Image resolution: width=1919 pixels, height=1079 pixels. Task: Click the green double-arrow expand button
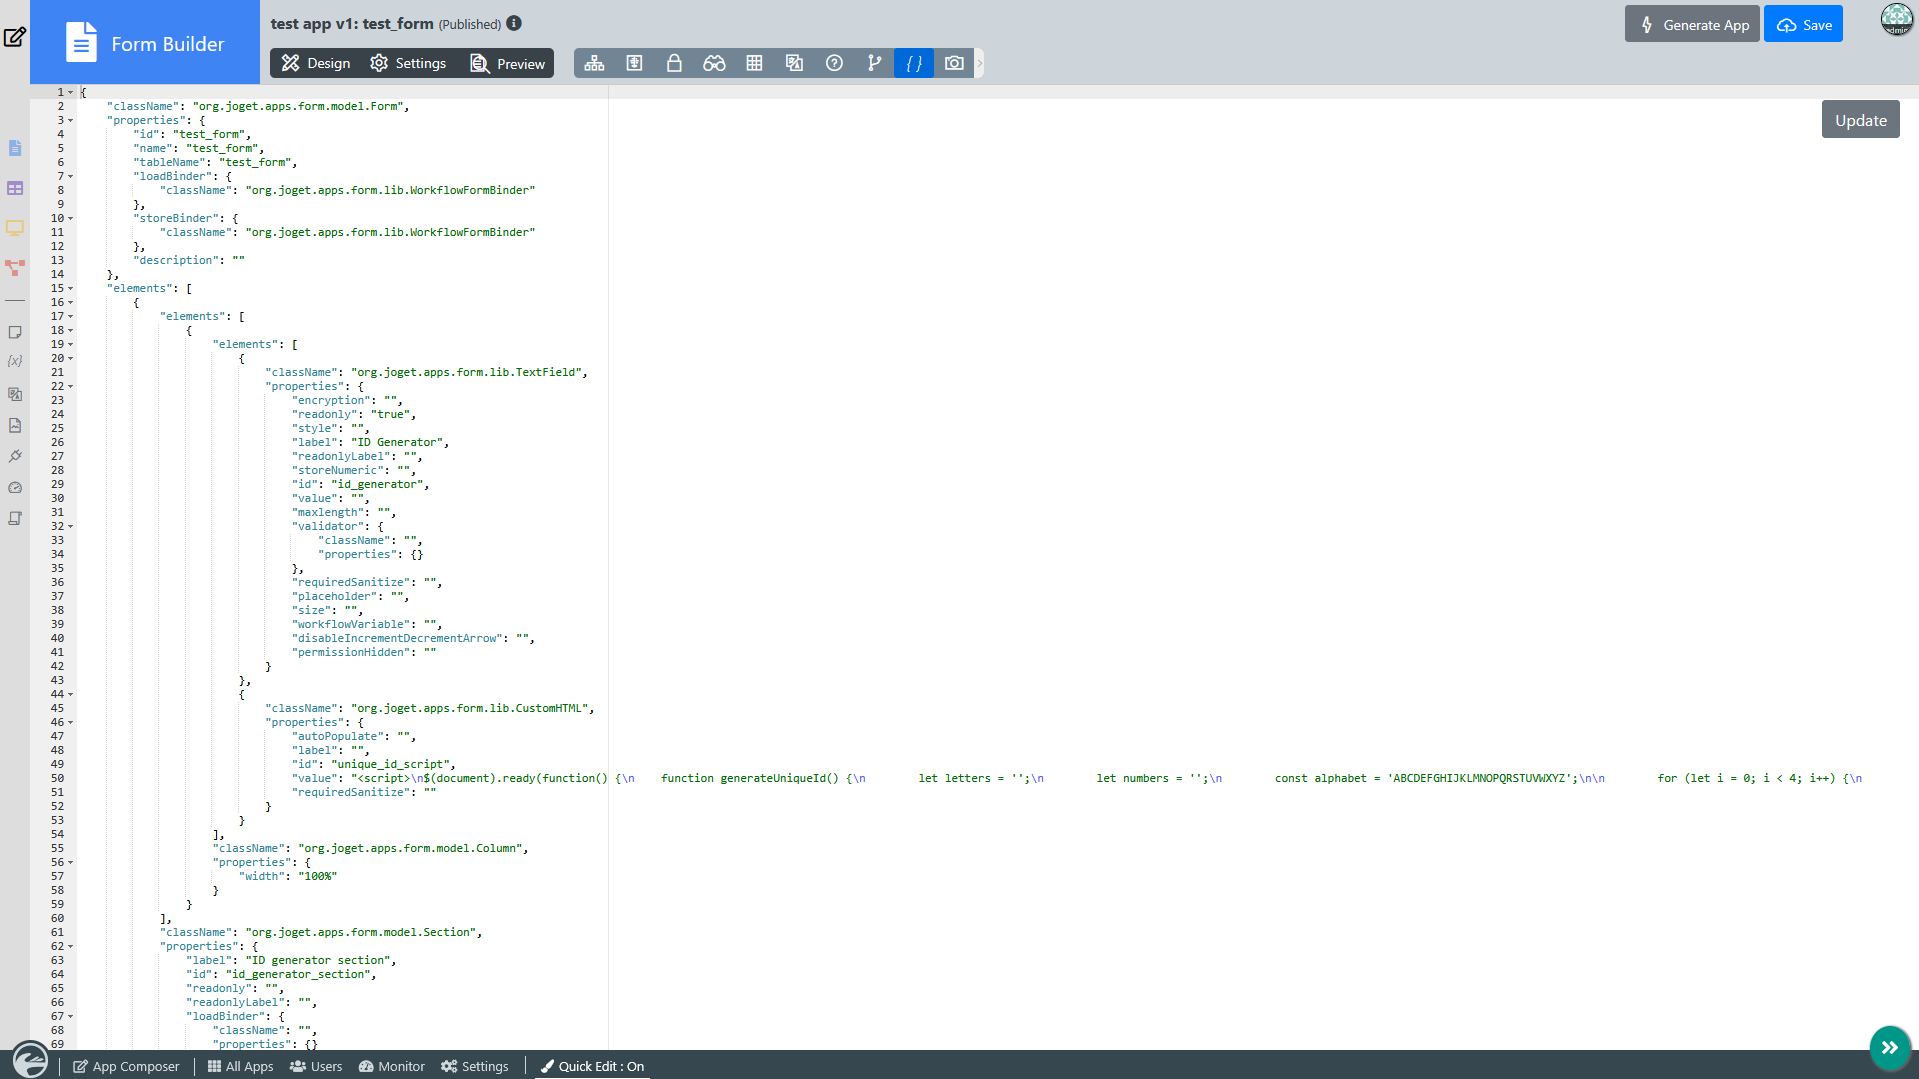tap(1889, 1047)
